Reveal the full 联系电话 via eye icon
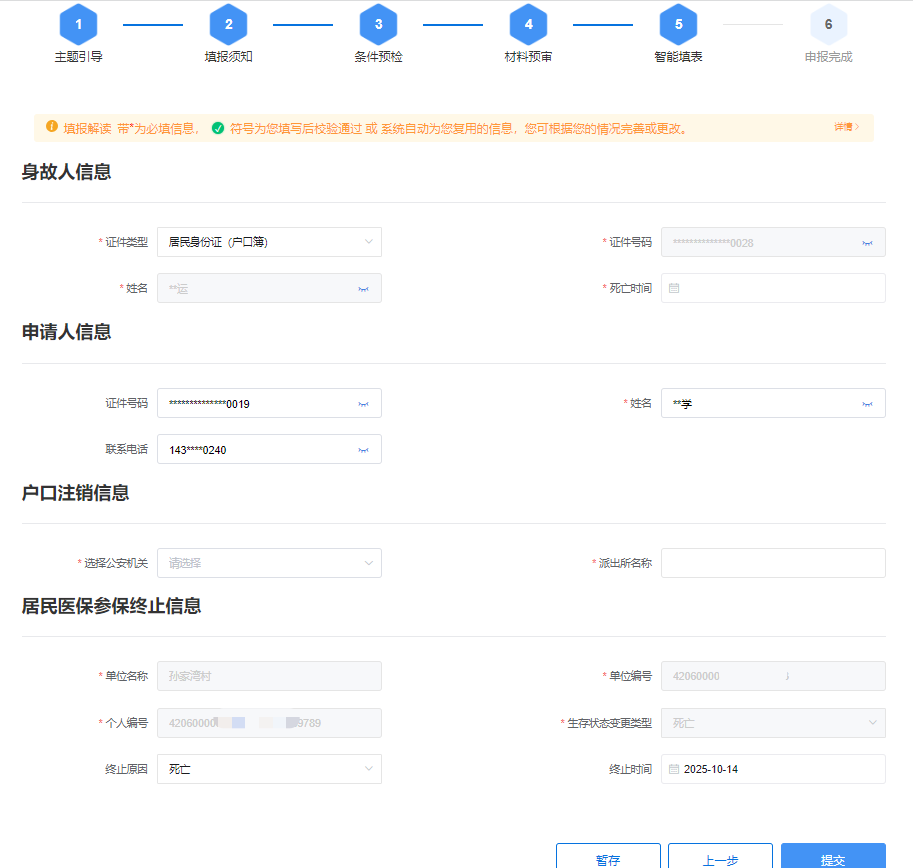 (363, 450)
